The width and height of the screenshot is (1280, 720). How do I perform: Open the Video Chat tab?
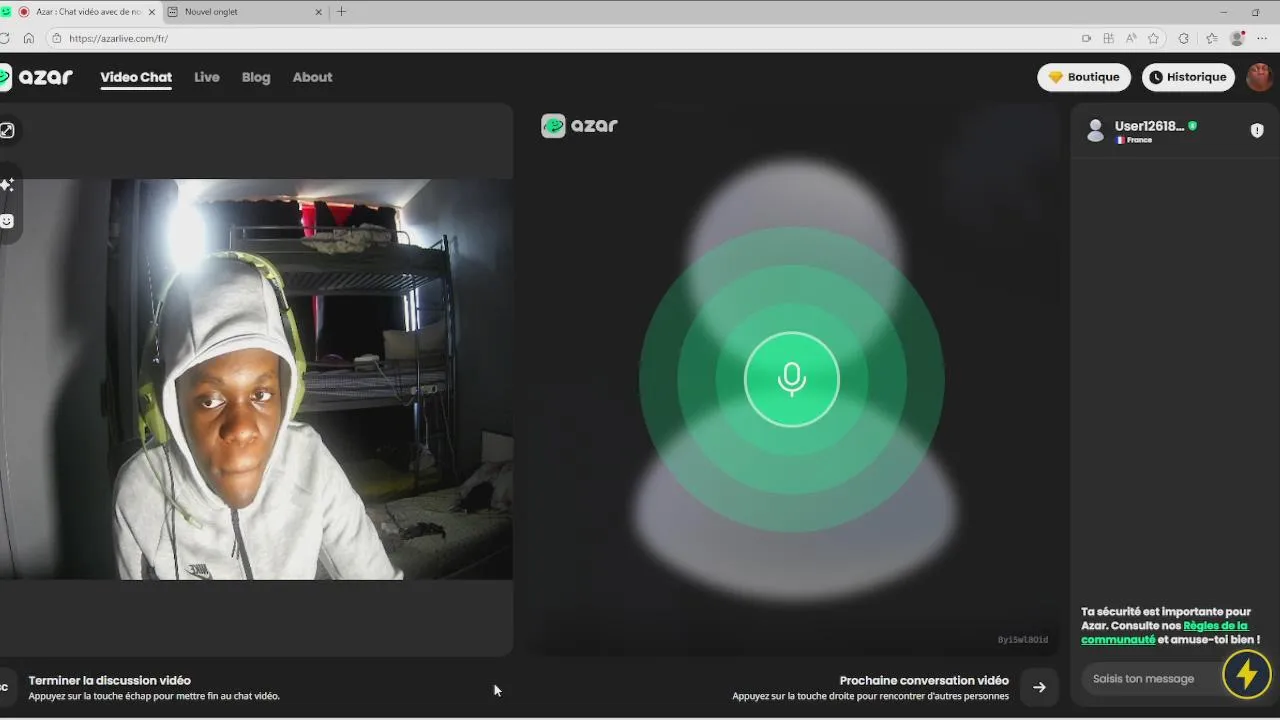click(x=136, y=77)
